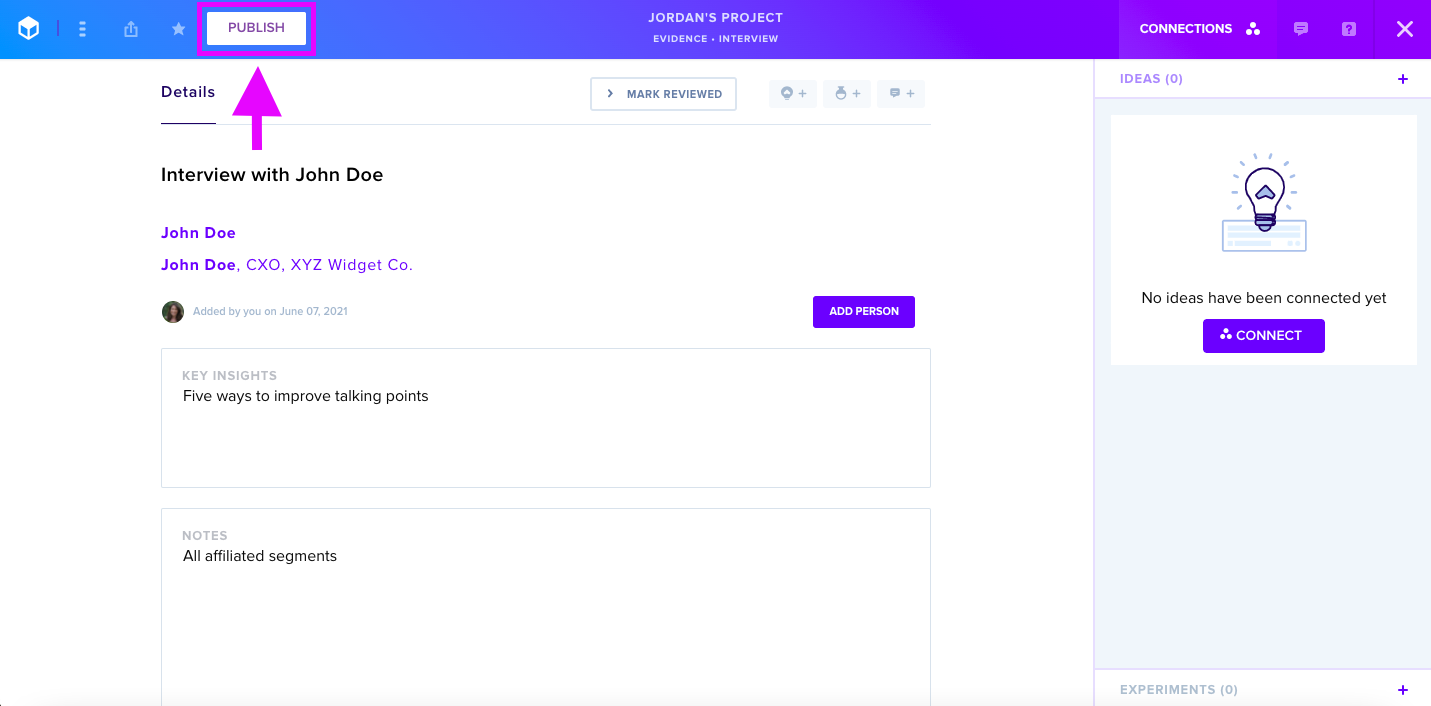Click the cube logo icon

tap(29, 29)
